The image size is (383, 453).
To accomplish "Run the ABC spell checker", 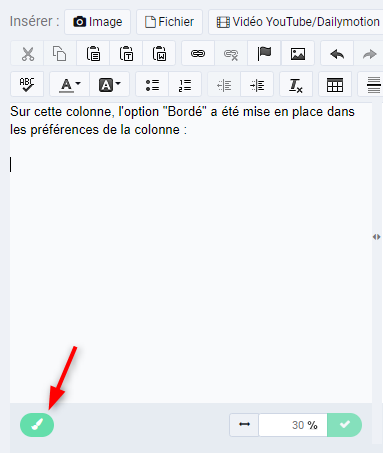I will (x=27, y=84).
